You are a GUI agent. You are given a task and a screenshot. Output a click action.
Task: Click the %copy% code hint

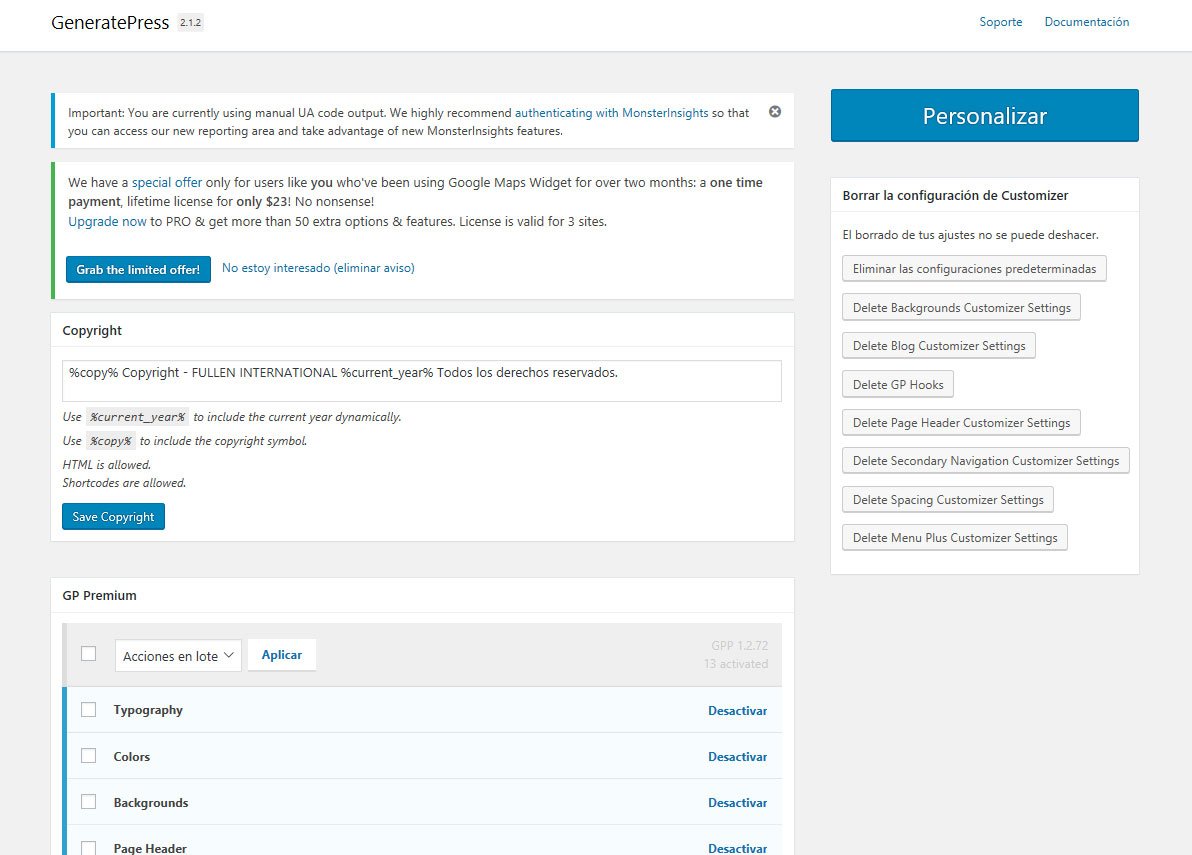tap(111, 441)
